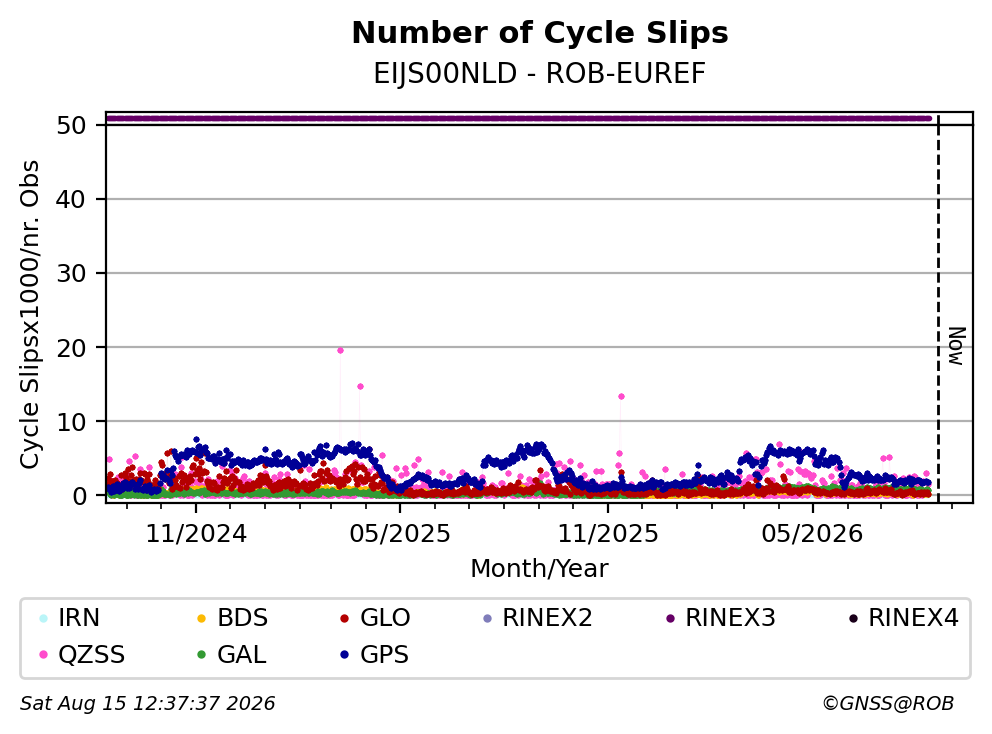Click the GAL legend color dot
The height and width of the screenshot is (734, 992).
(202, 655)
